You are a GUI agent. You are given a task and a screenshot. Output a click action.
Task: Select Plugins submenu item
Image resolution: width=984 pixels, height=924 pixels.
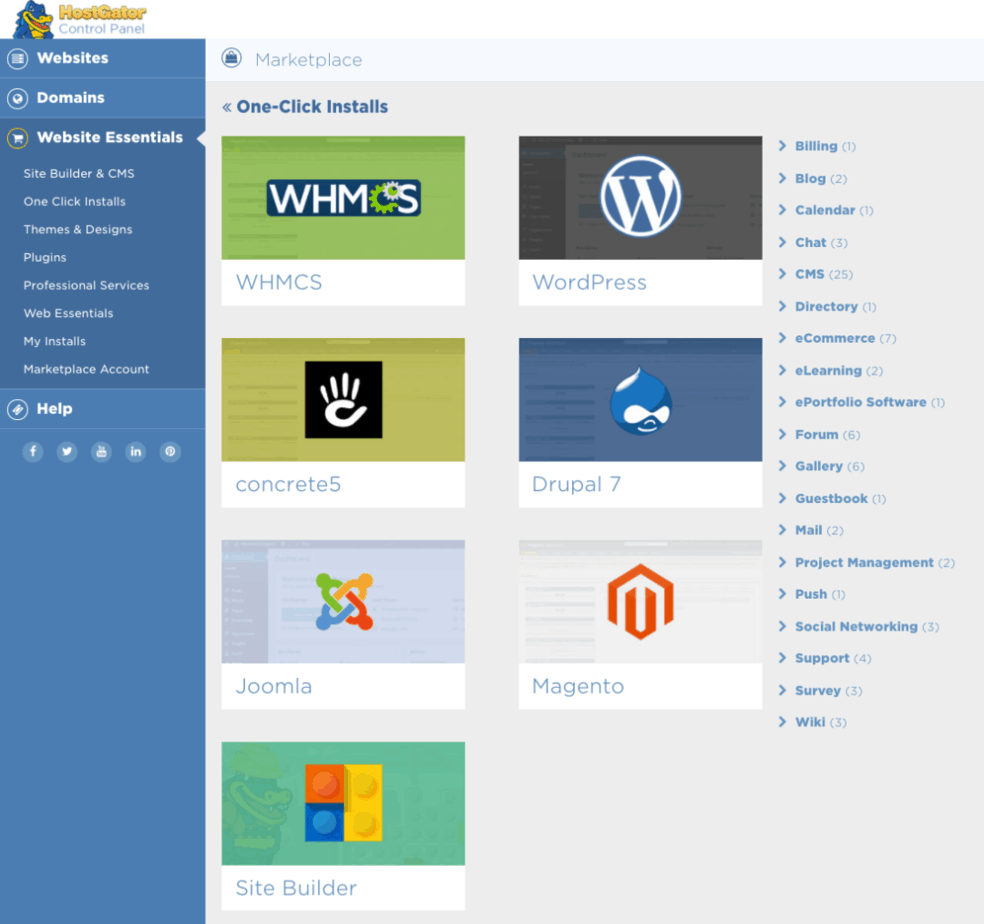[x=45, y=257]
